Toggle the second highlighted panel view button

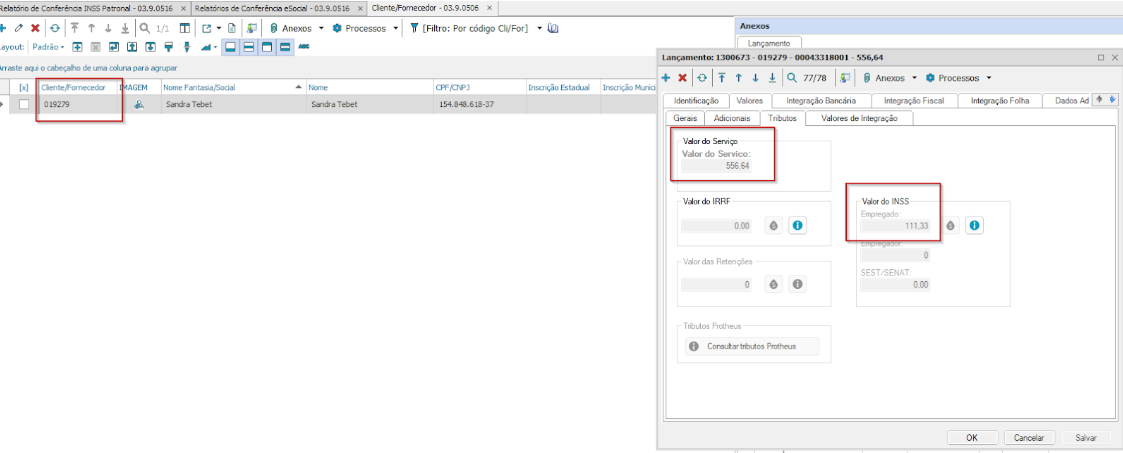tap(249, 47)
